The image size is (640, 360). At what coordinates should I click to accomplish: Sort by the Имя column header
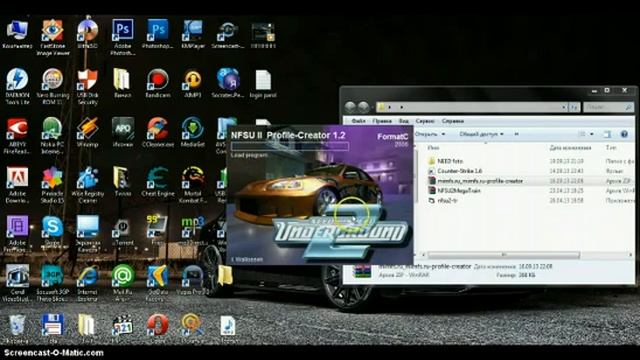[x=433, y=148]
